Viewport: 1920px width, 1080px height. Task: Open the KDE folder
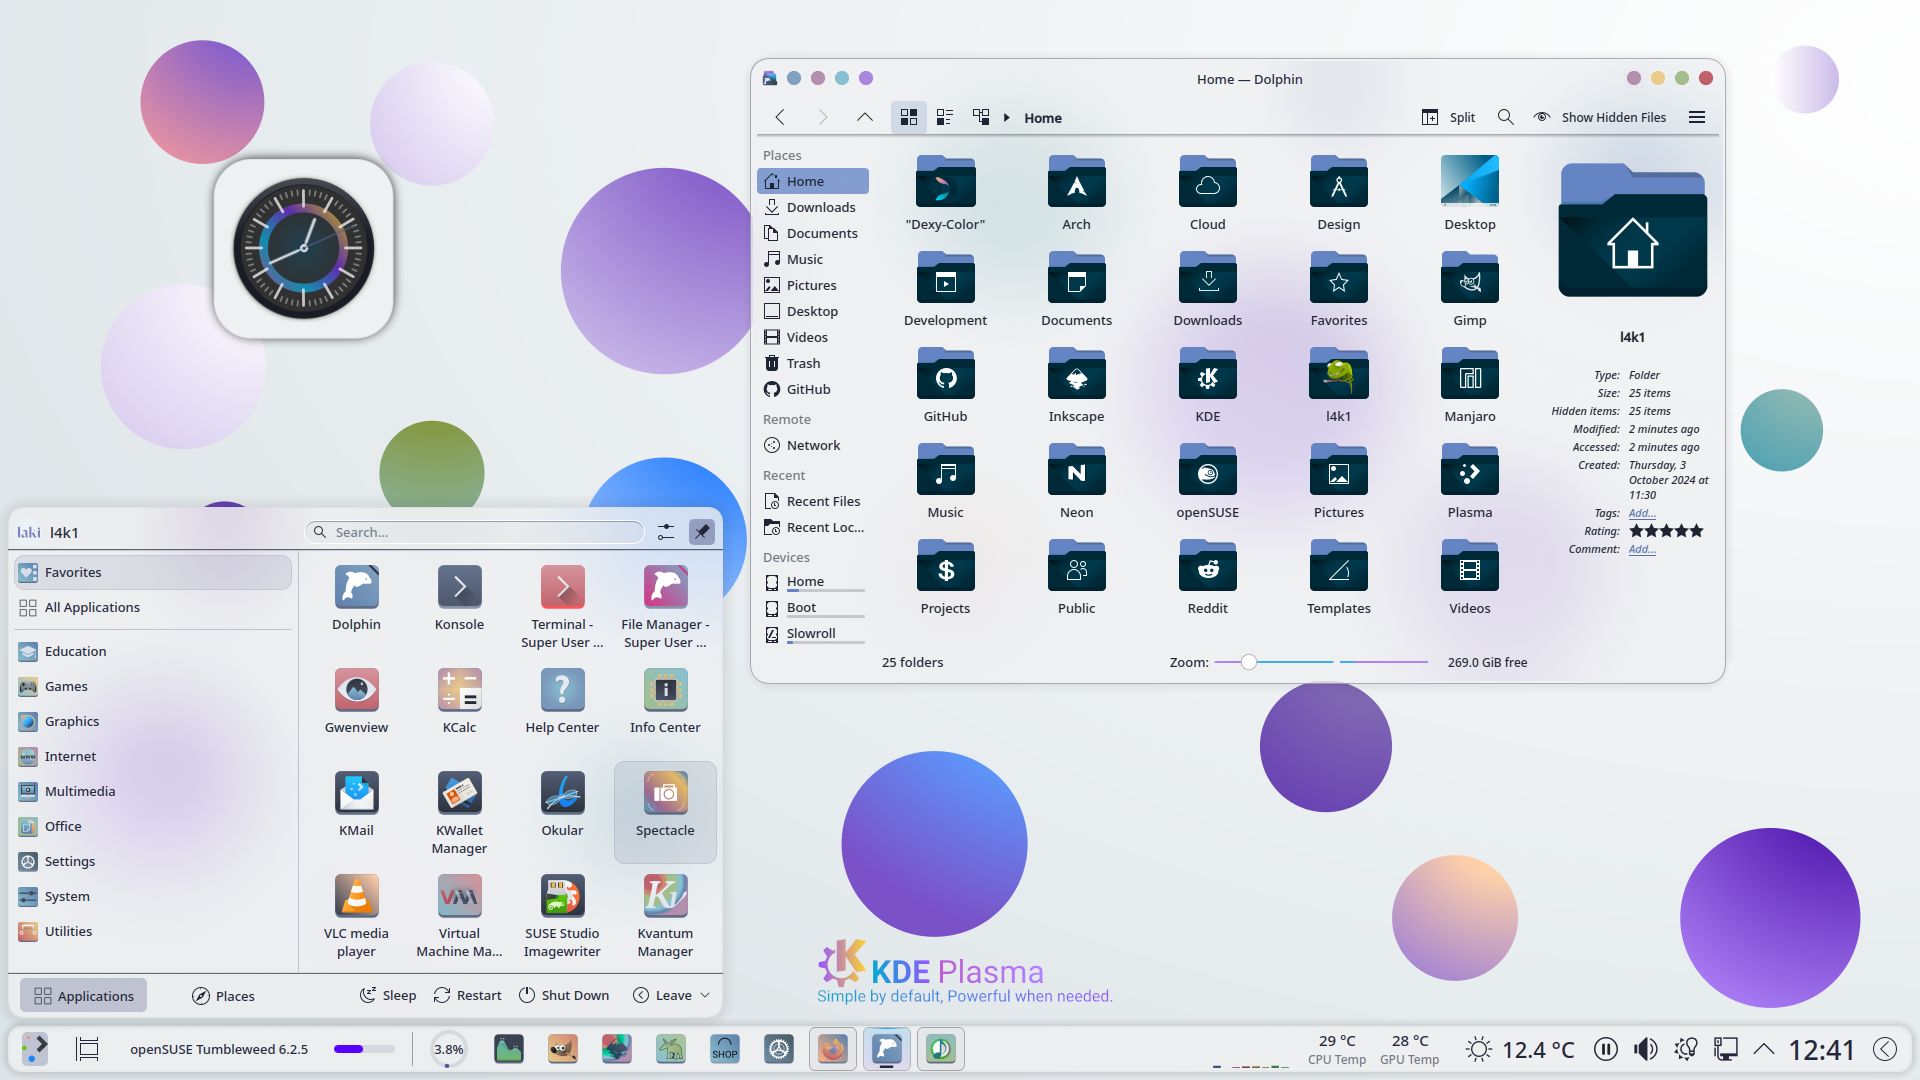pos(1207,385)
